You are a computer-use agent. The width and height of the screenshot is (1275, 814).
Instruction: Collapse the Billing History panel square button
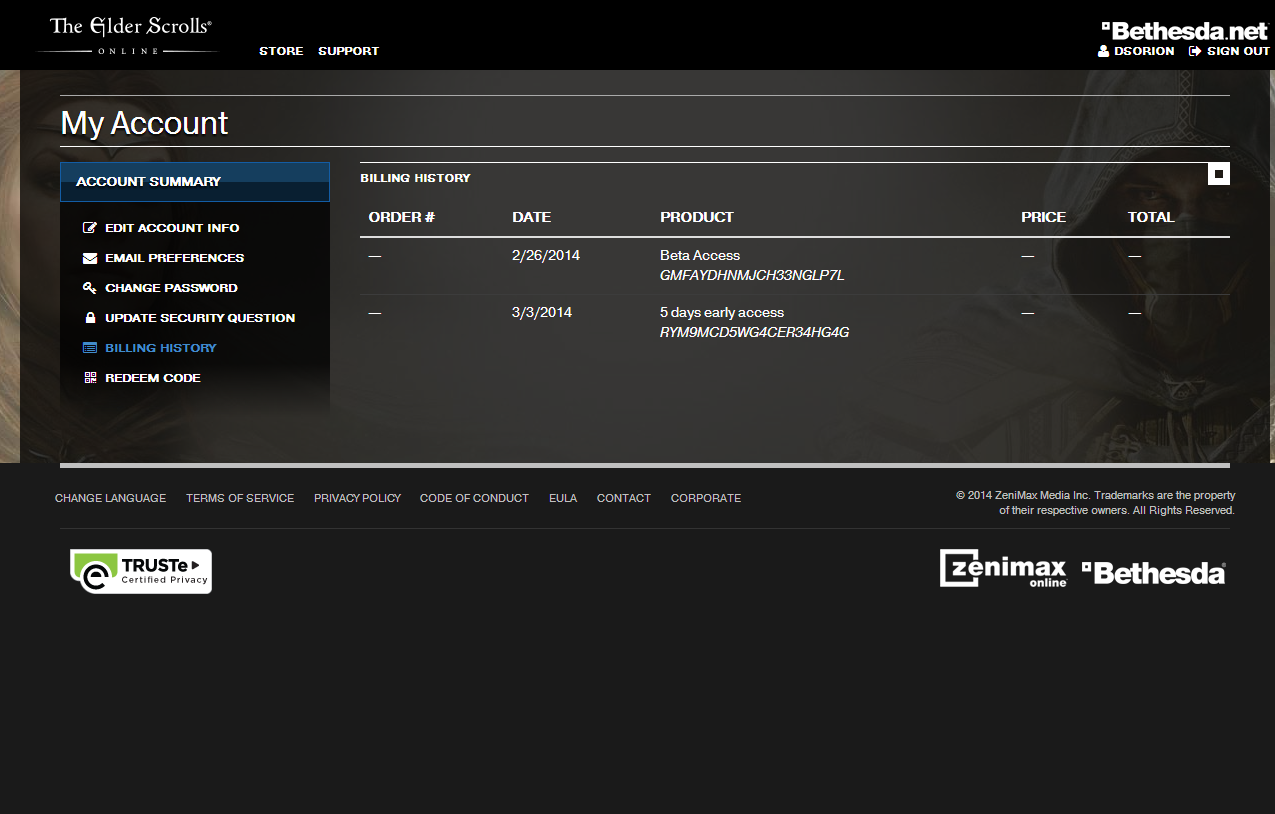1218,174
